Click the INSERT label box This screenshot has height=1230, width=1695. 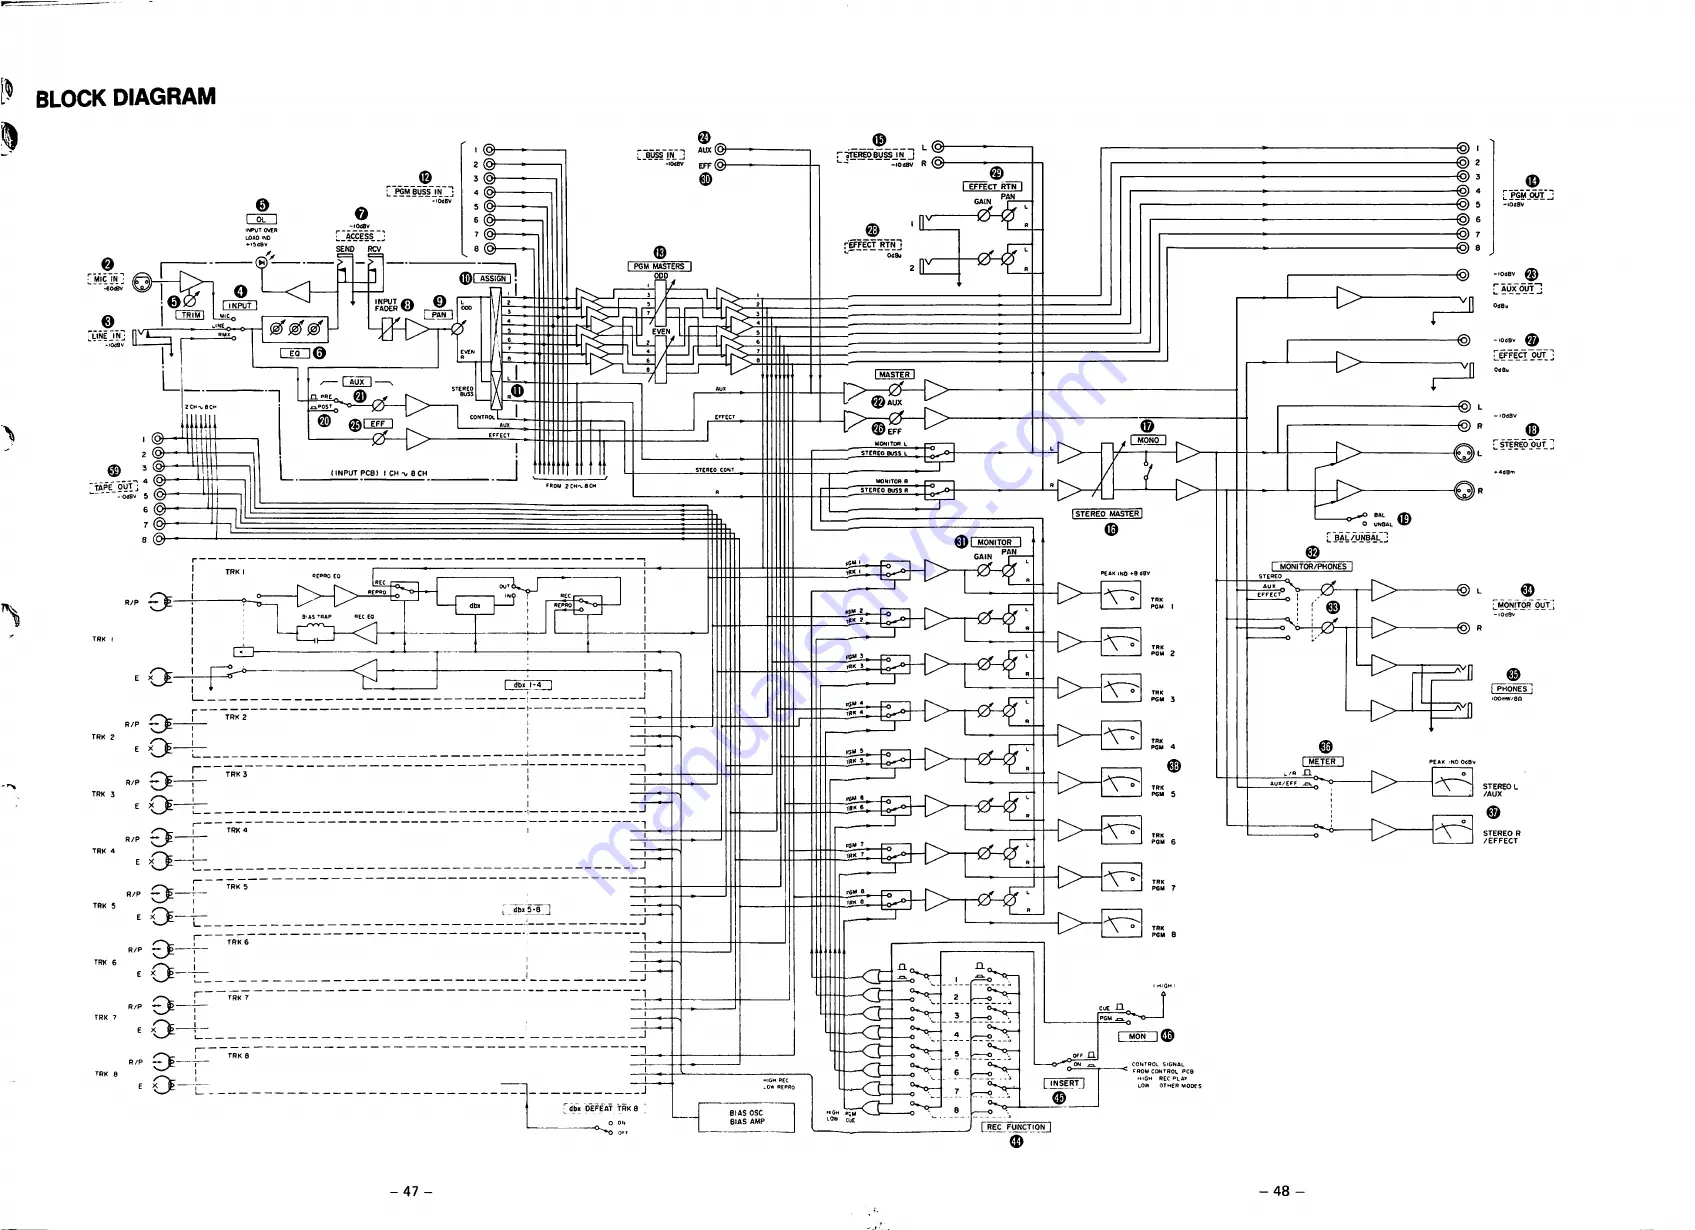1064,1084
